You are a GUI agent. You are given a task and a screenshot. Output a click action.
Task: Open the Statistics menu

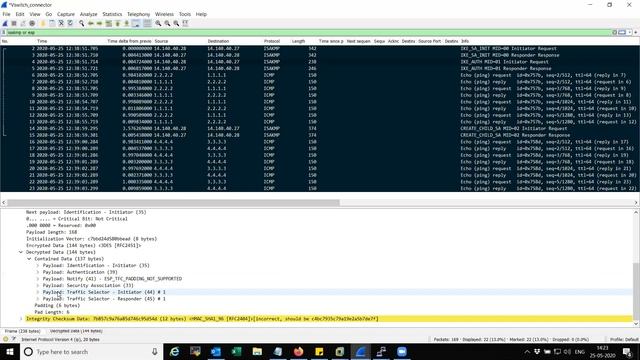[x=112, y=14]
